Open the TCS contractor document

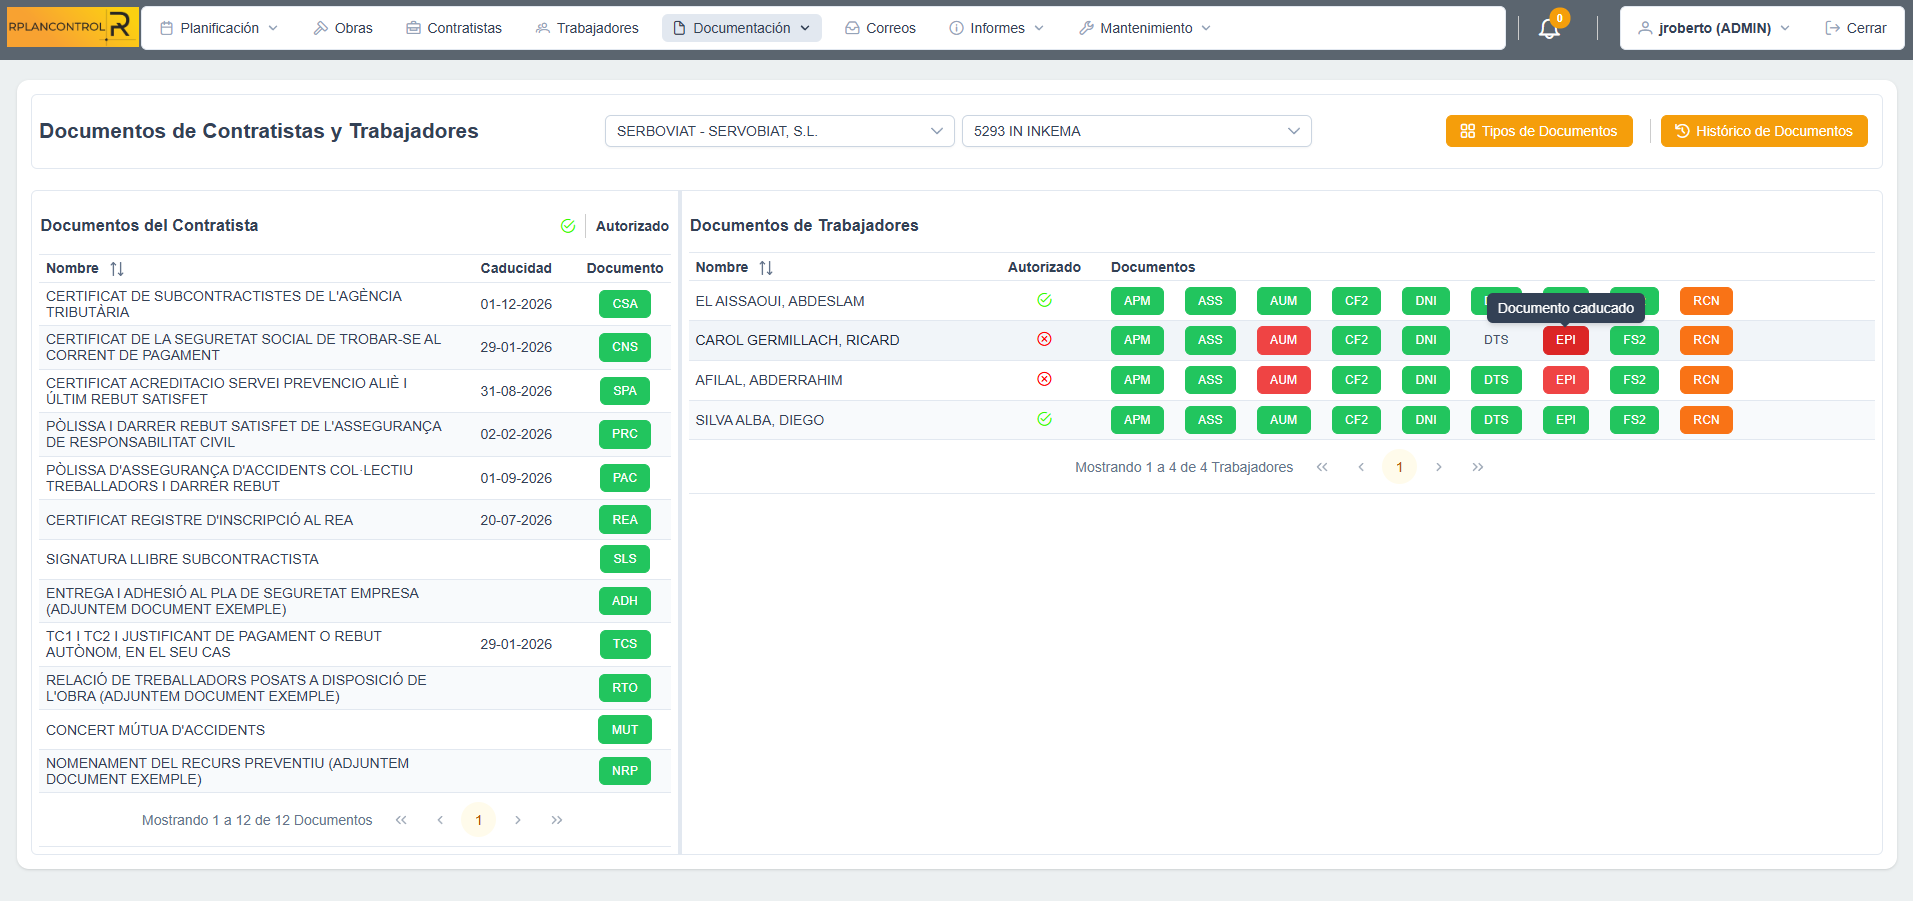click(624, 644)
